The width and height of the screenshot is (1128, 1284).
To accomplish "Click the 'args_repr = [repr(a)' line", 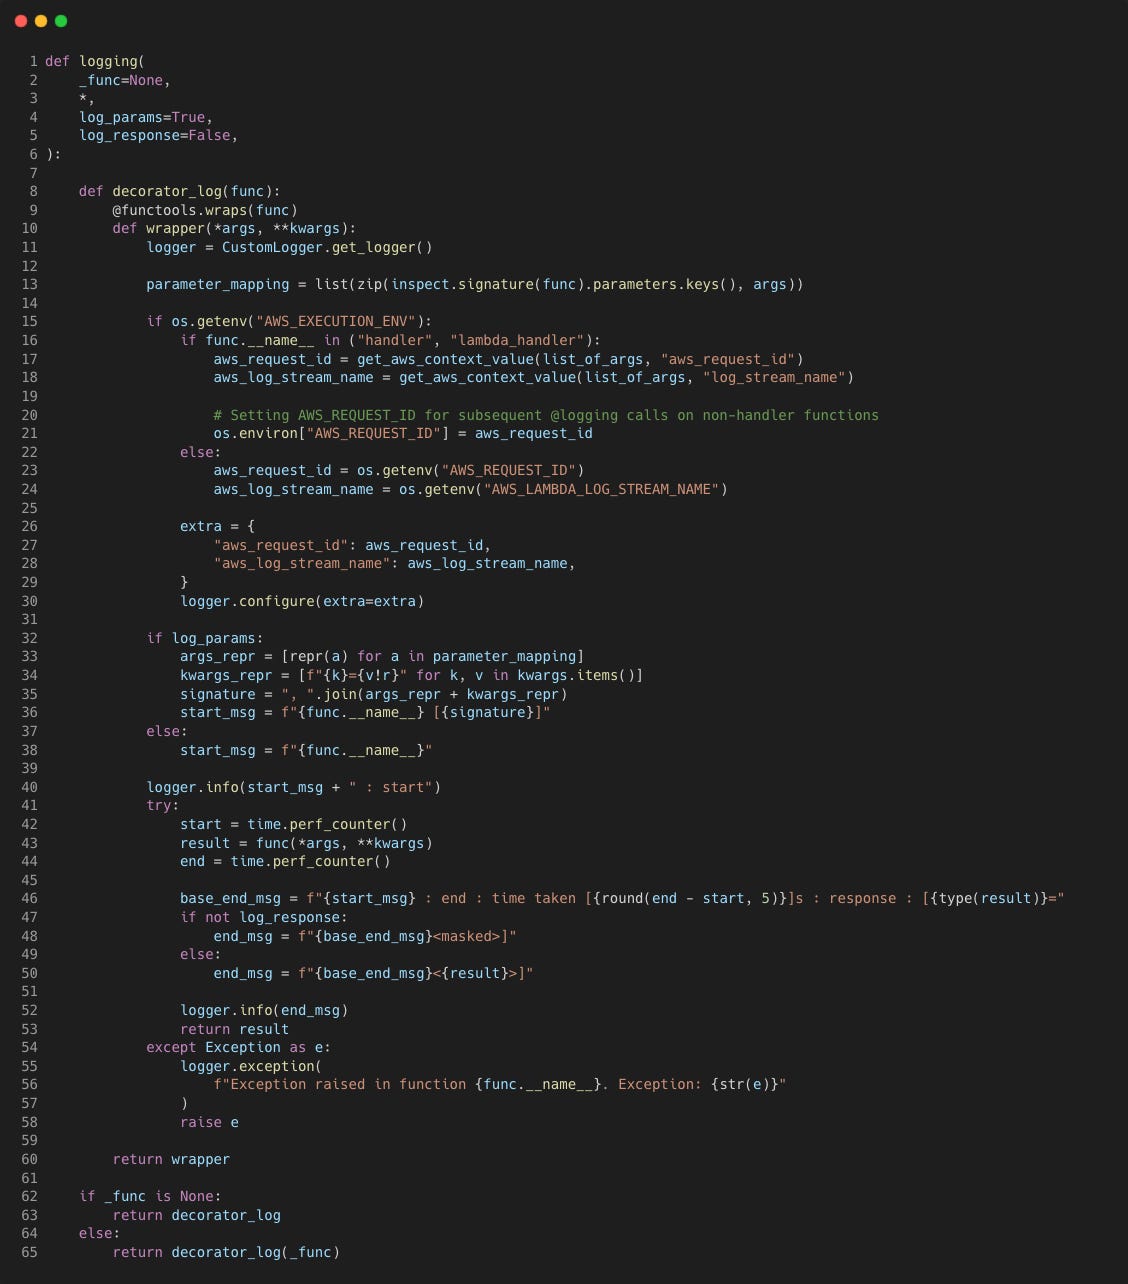I will [x=382, y=656].
